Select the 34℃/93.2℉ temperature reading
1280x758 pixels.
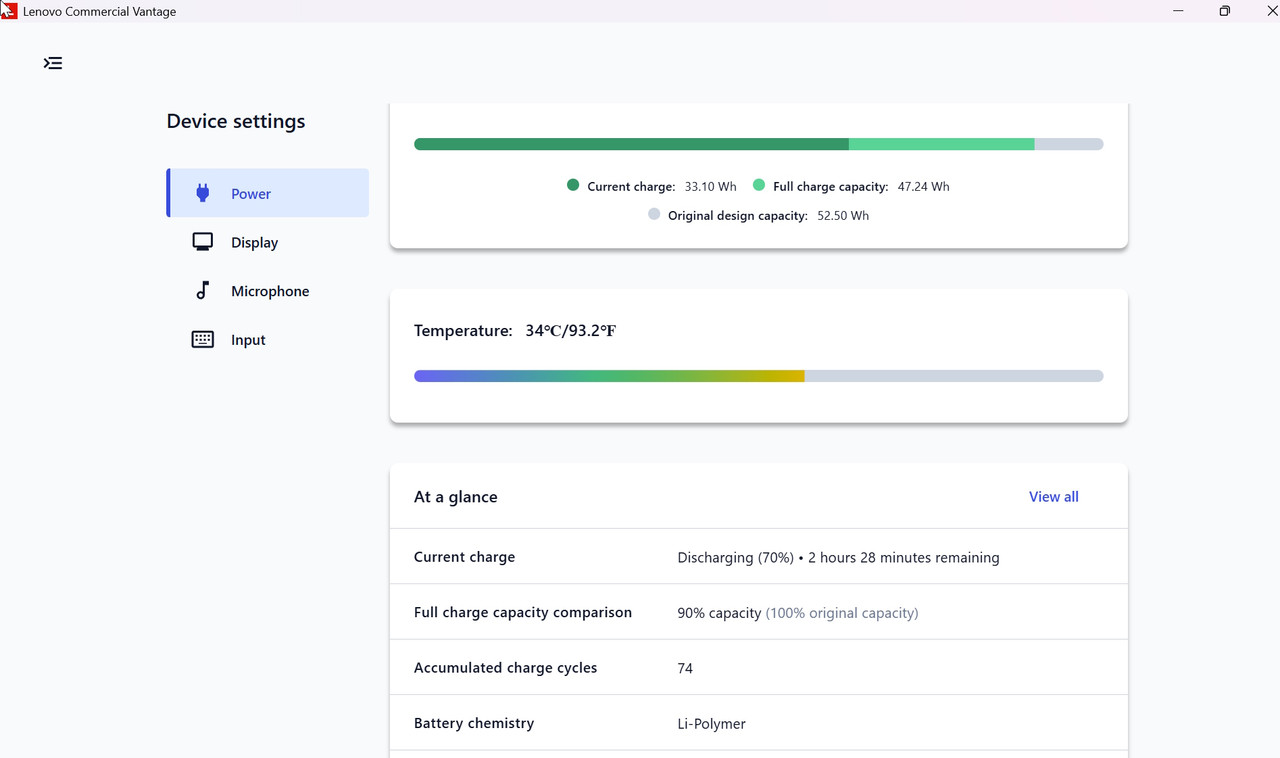pos(571,331)
